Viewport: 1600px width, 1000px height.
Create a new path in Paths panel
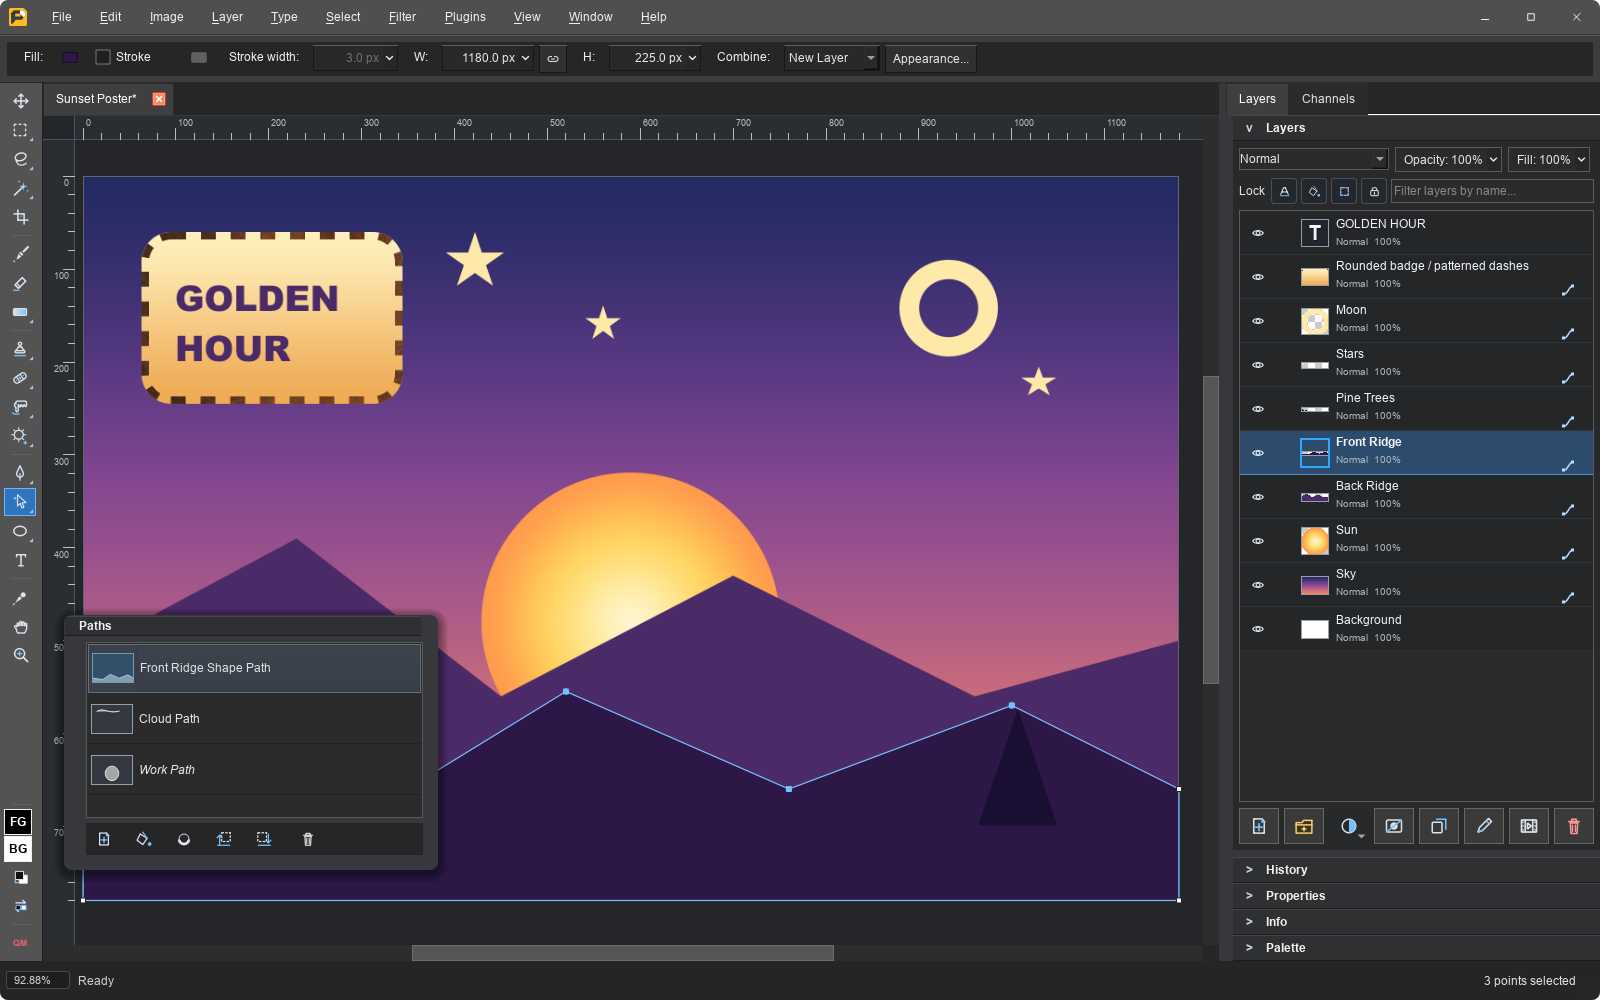(x=104, y=839)
